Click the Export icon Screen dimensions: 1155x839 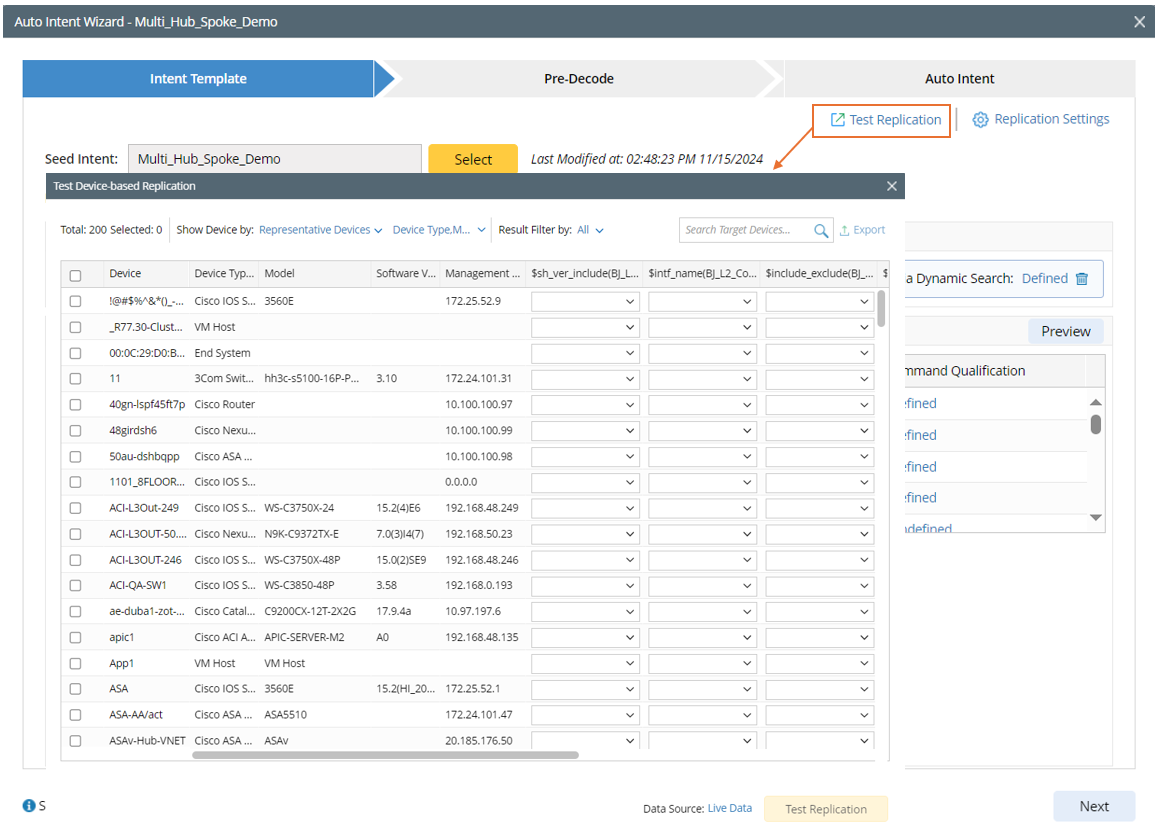[845, 231]
